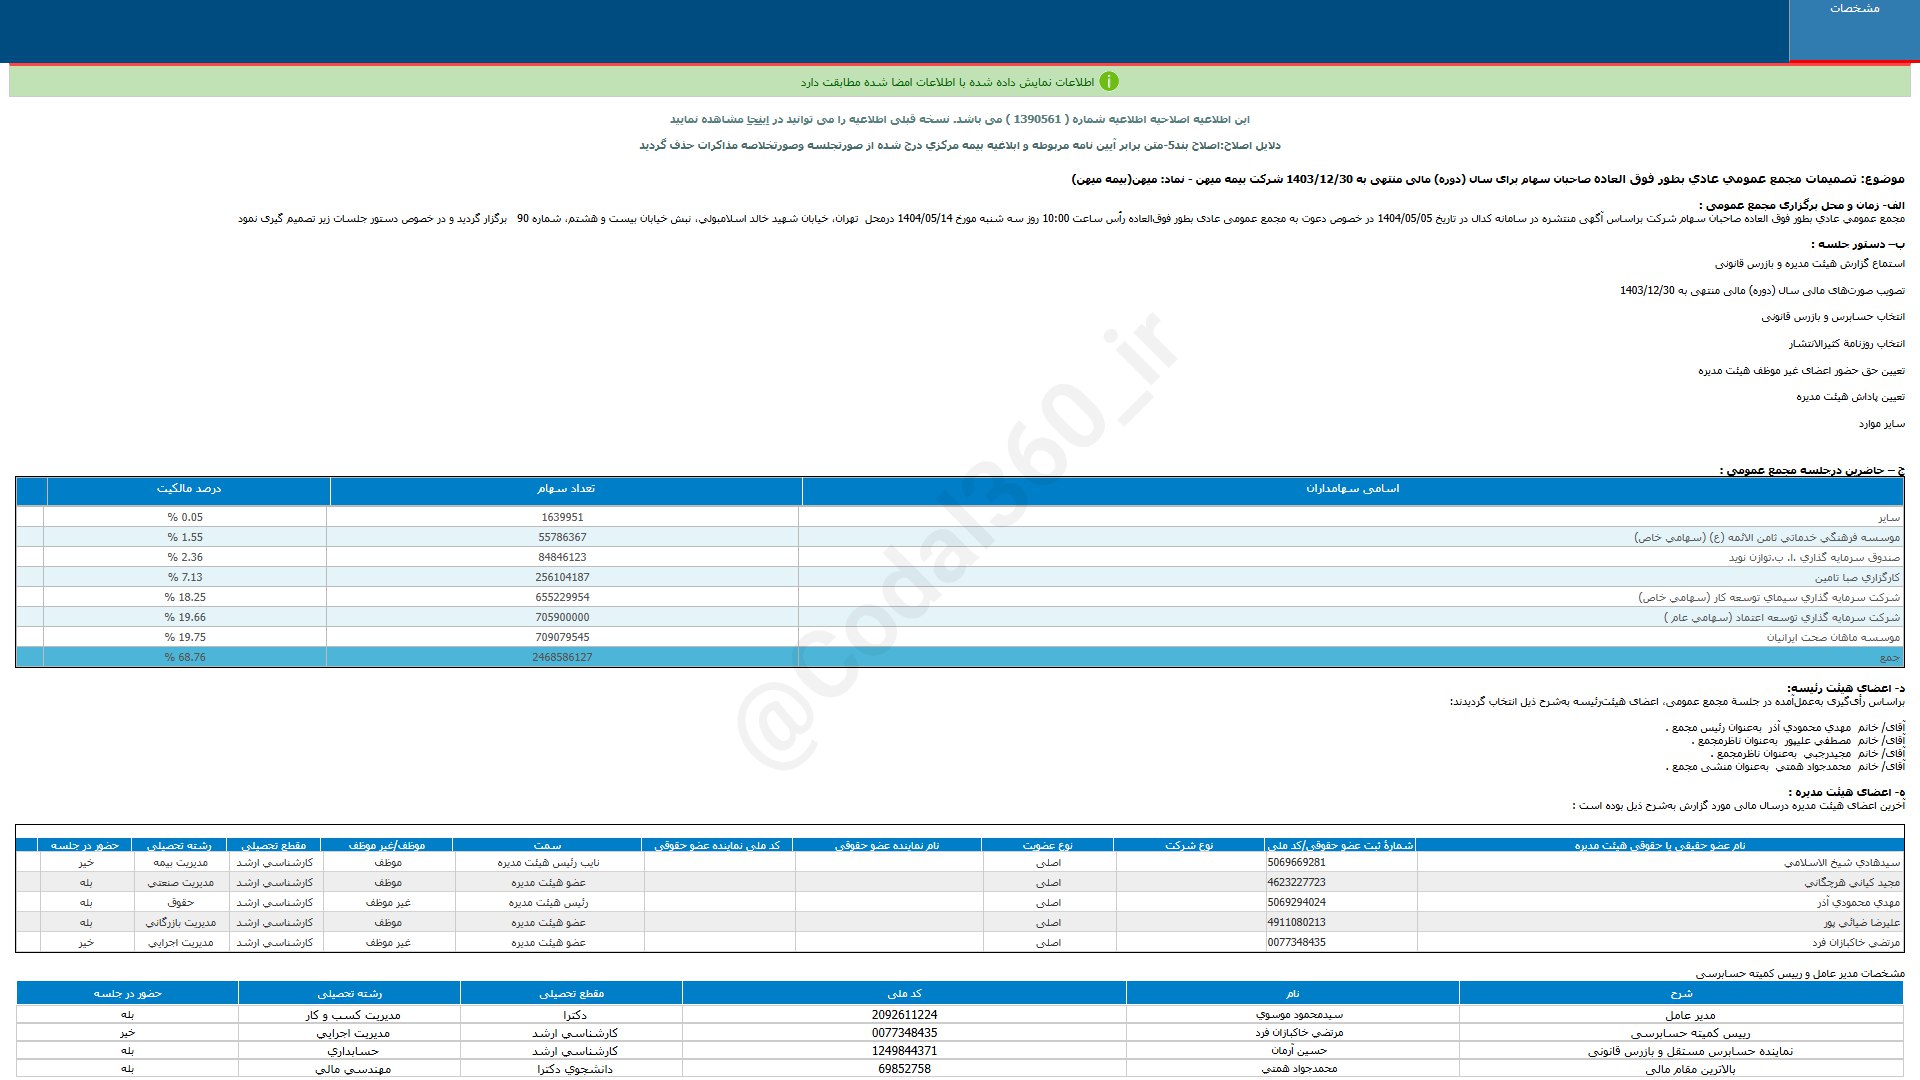Select share count 709079545
The width and height of the screenshot is (1920, 1080).
point(562,638)
